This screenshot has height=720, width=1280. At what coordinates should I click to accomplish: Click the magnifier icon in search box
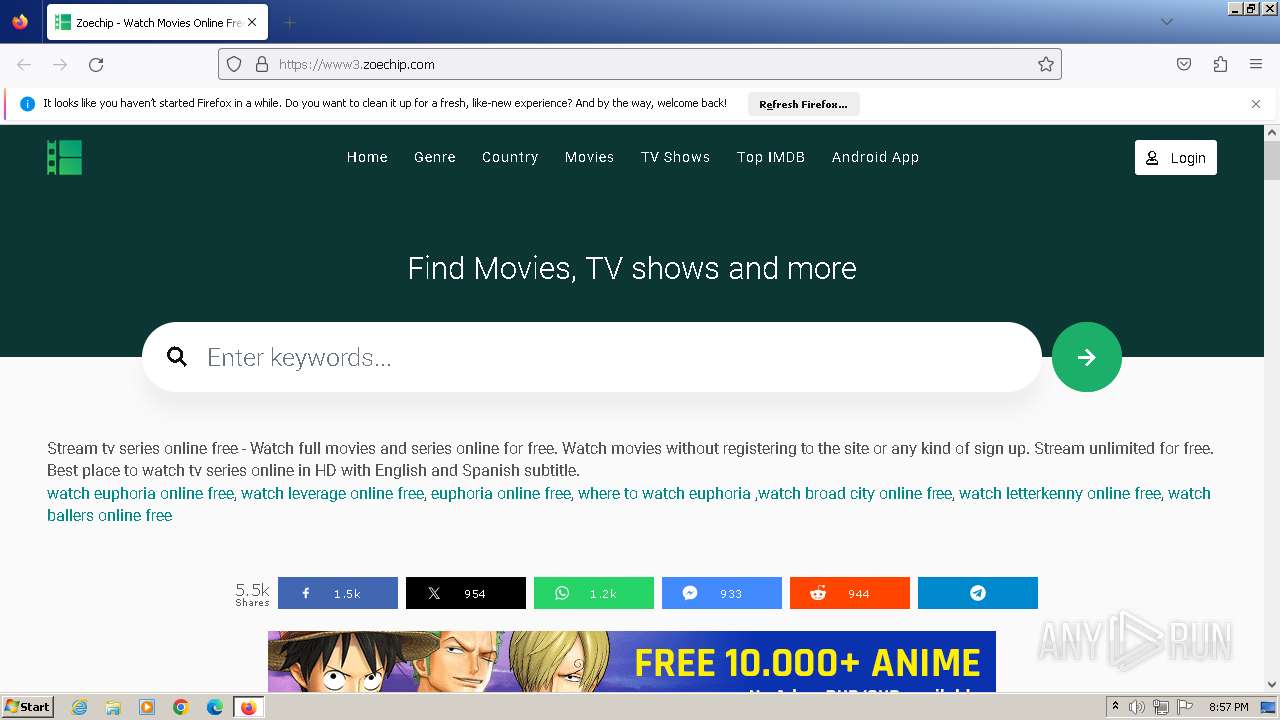pyautogui.click(x=177, y=357)
